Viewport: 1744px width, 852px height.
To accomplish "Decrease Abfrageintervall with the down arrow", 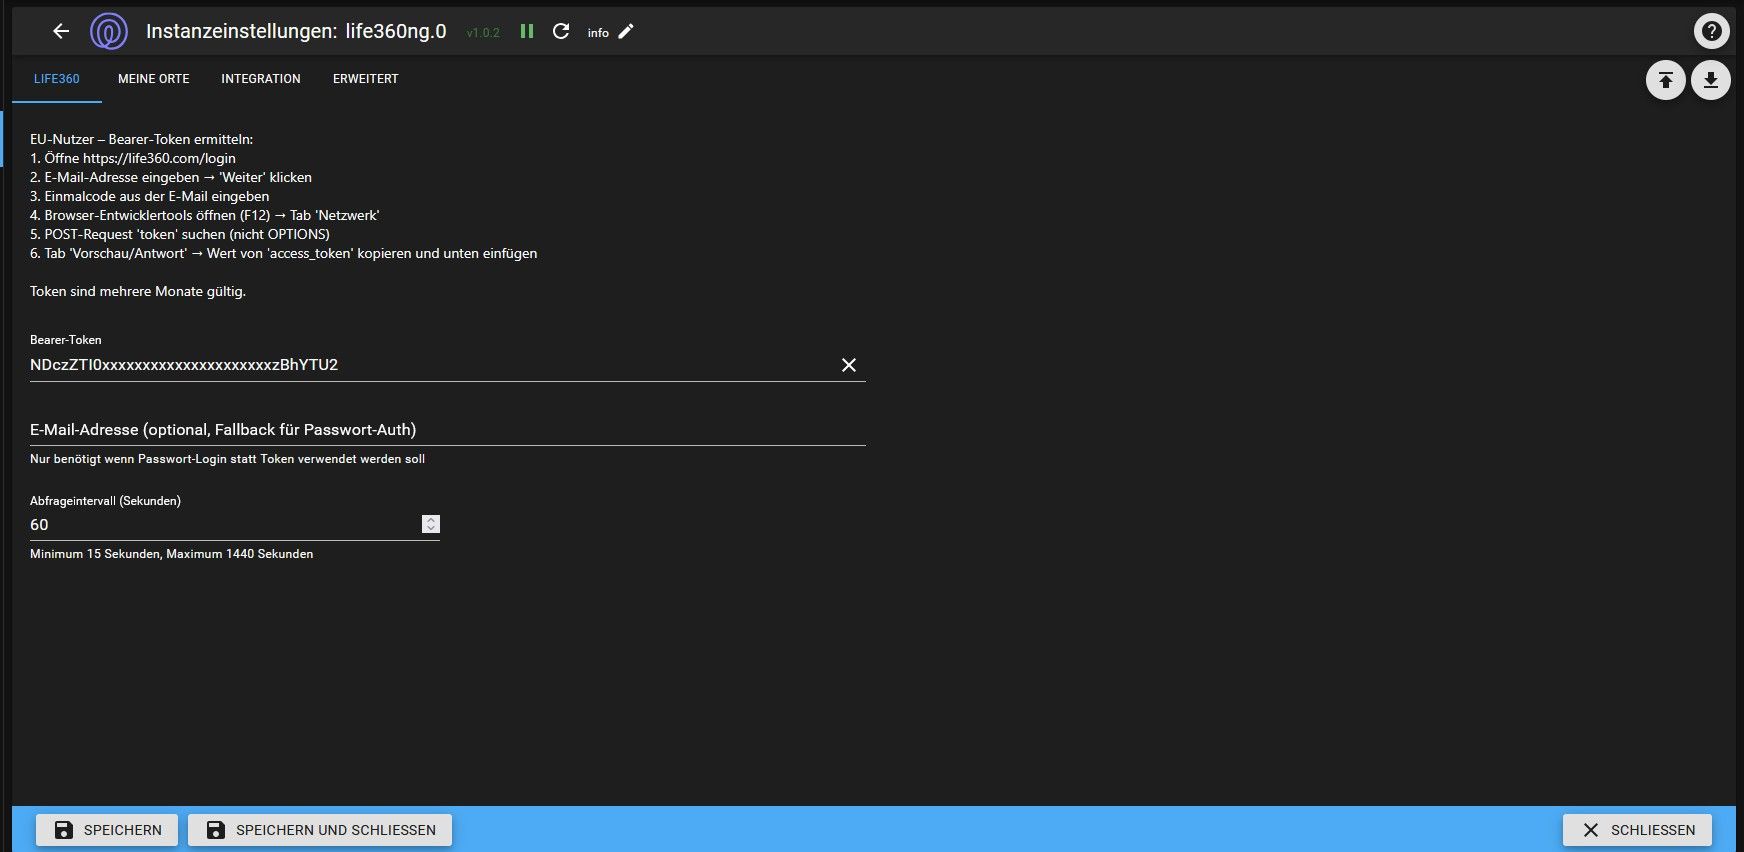I will click(x=431, y=529).
